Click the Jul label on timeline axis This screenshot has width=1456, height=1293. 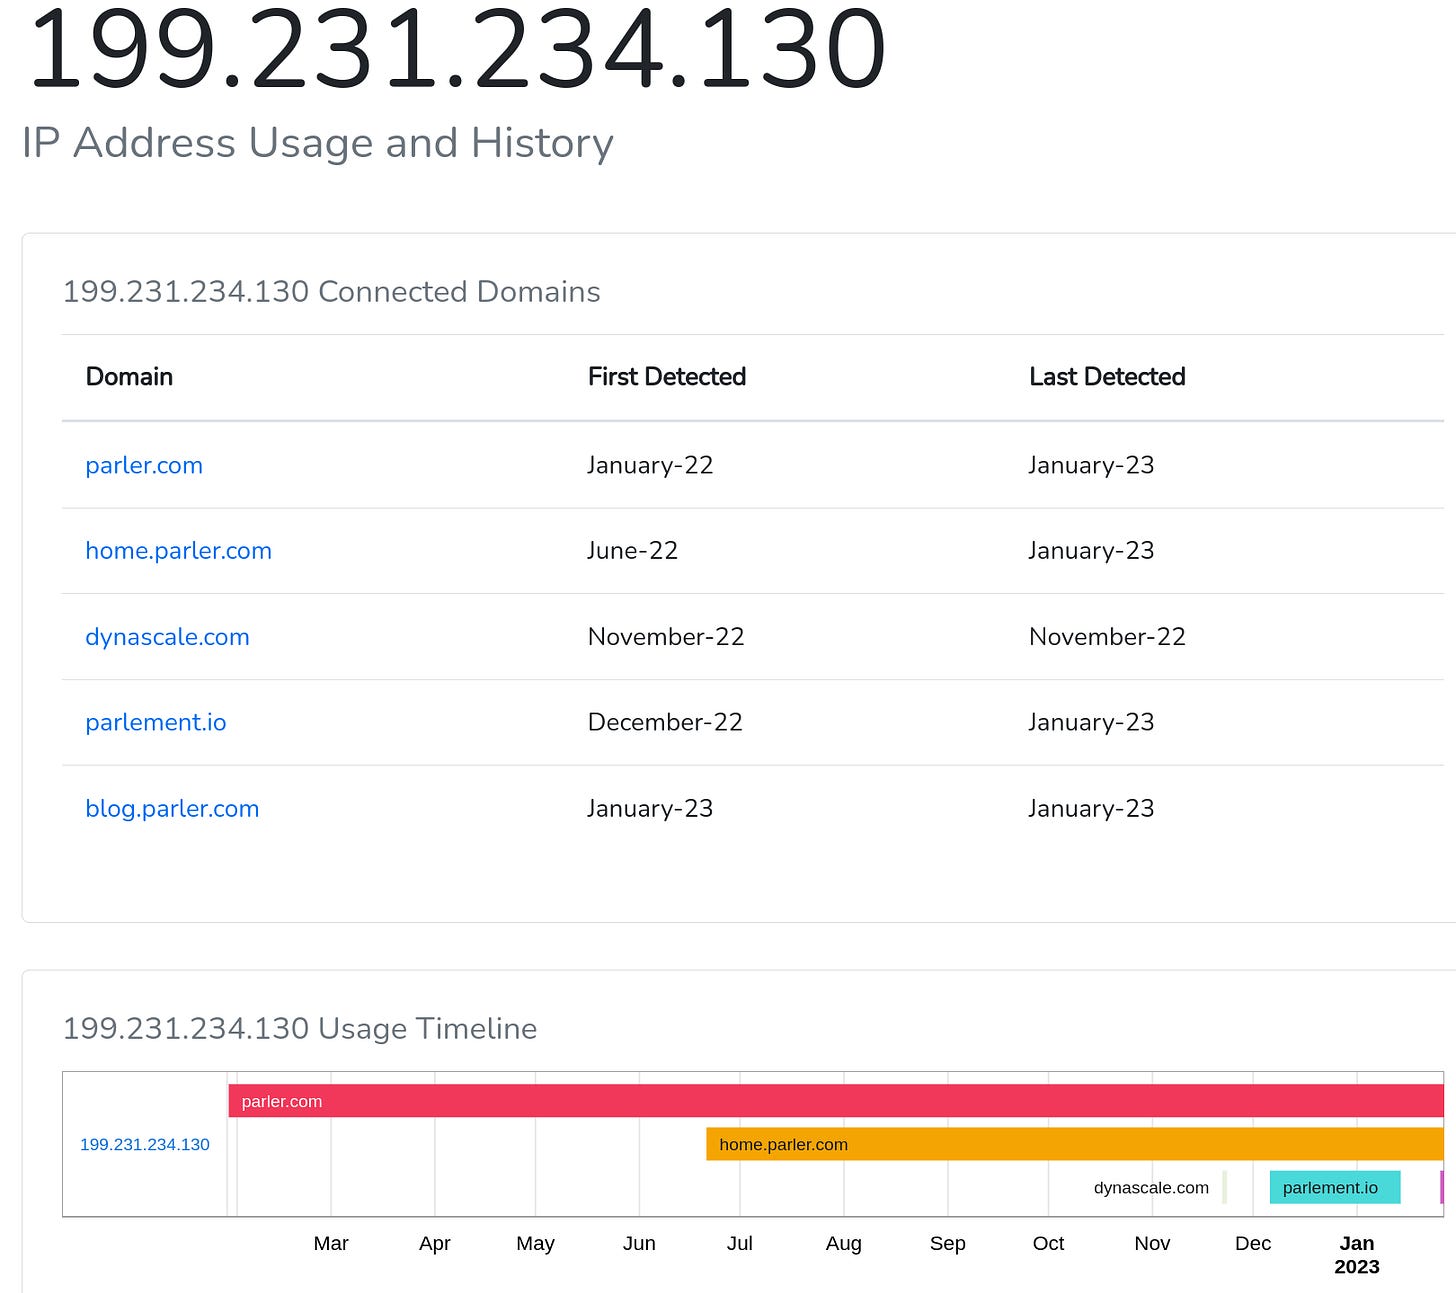pyautogui.click(x=740, y=1243)
